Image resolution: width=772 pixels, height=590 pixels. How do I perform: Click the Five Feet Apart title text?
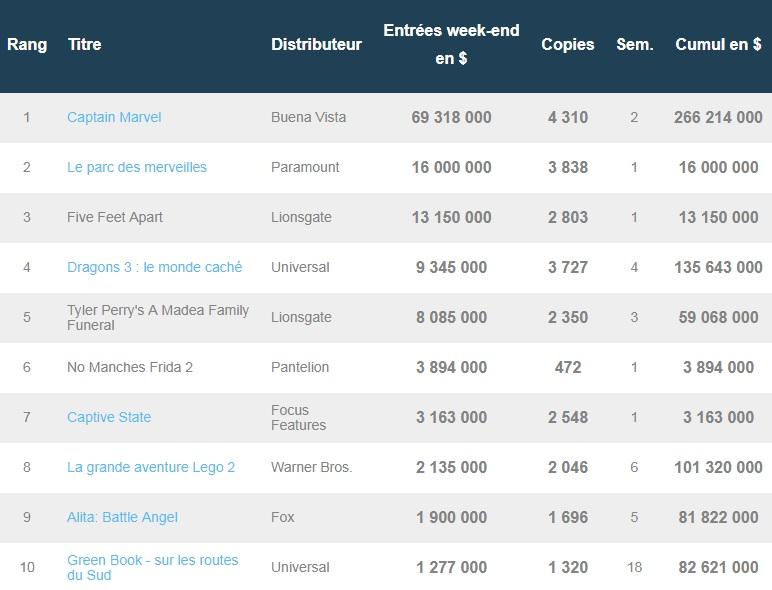tap(115, 217)
